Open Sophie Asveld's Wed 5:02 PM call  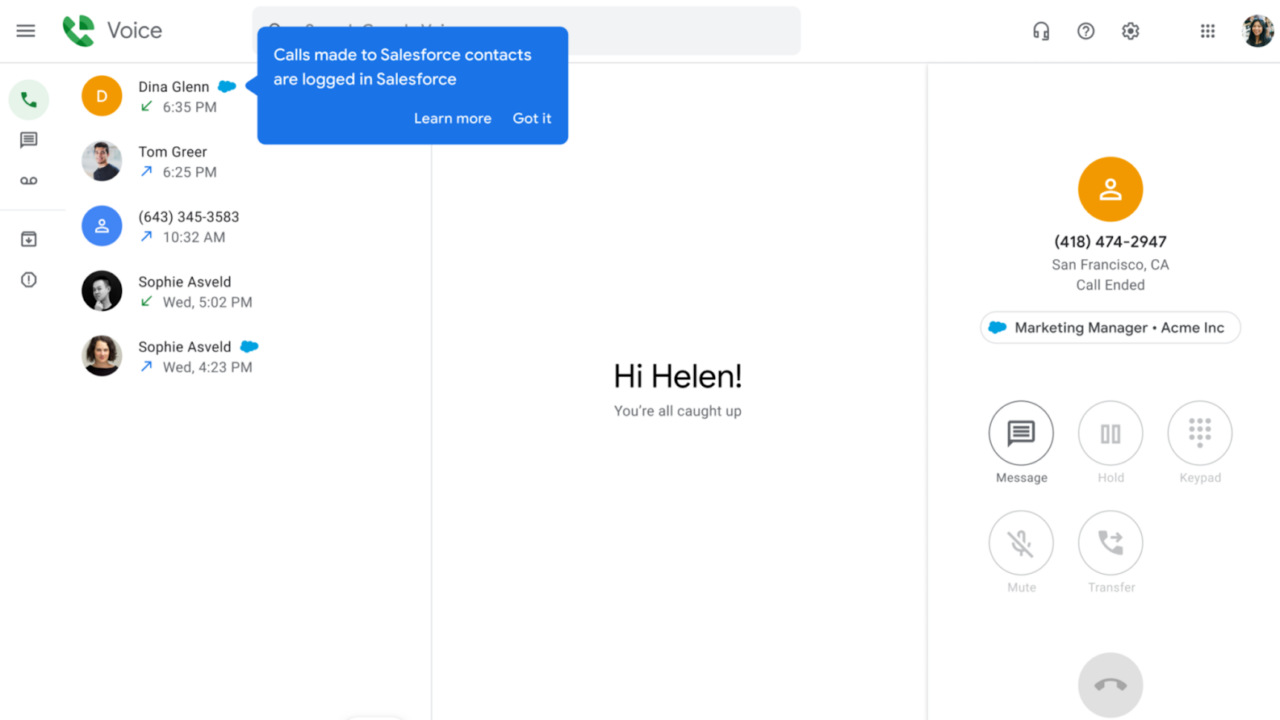pos(247,292)
